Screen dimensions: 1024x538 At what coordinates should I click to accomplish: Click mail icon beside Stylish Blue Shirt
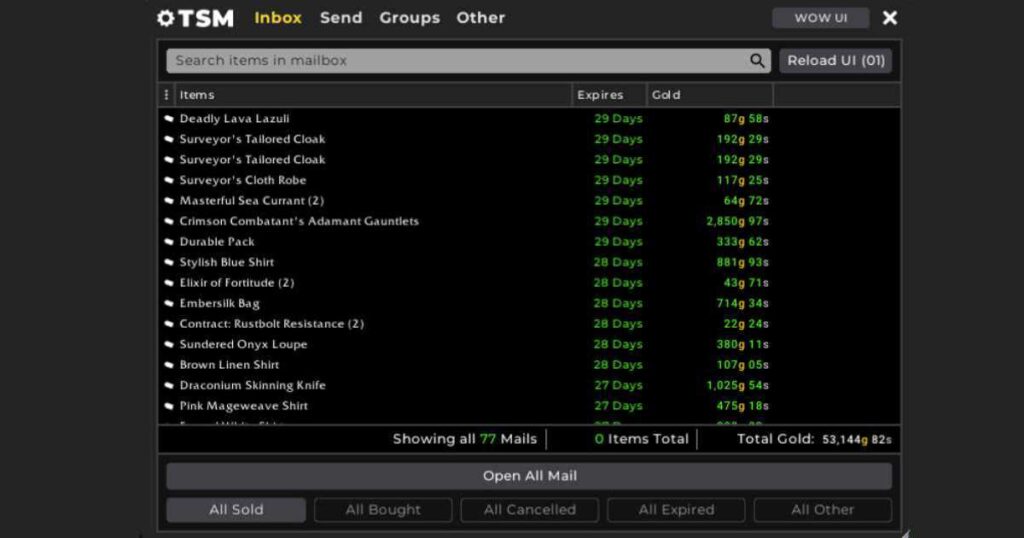[x=169, y=263]
